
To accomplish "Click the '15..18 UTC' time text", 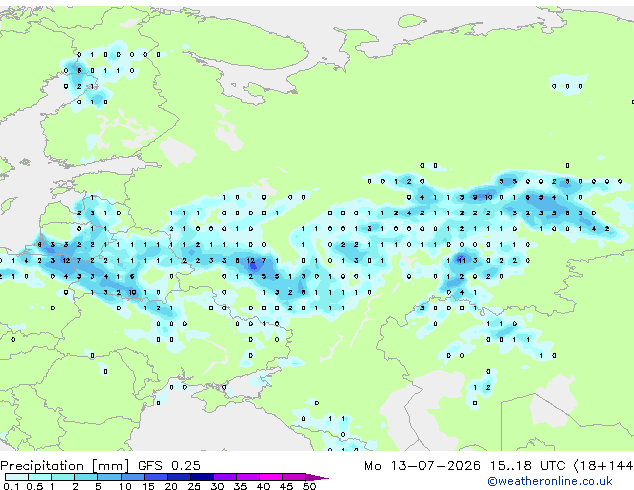I will [527, 466].
